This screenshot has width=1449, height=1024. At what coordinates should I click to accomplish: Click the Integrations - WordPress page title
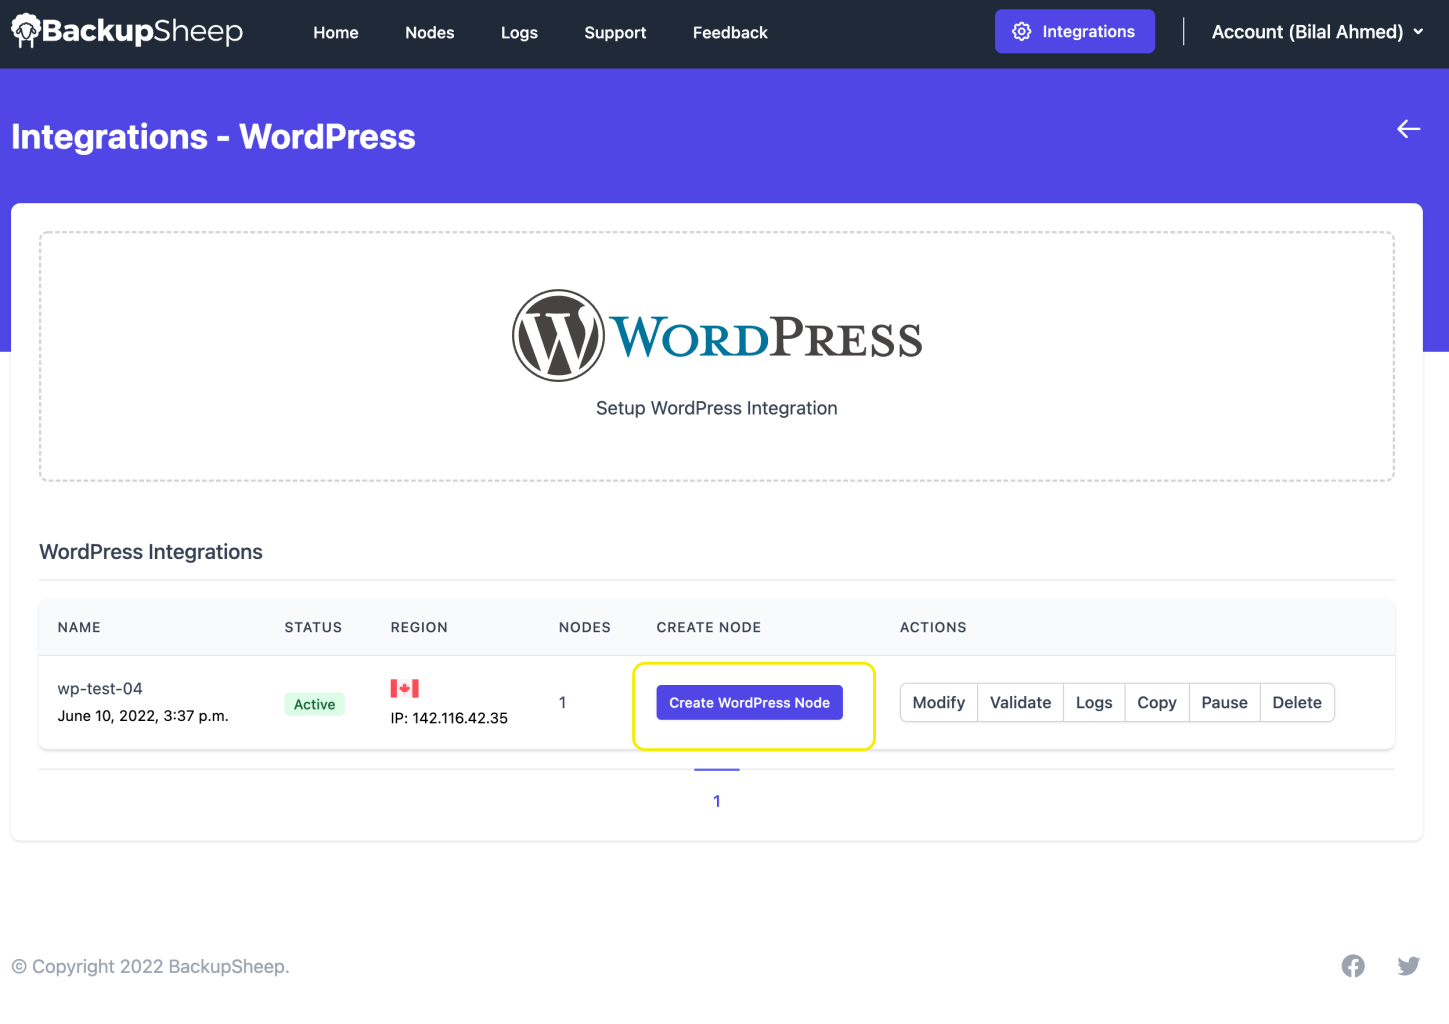coord(213,137)
